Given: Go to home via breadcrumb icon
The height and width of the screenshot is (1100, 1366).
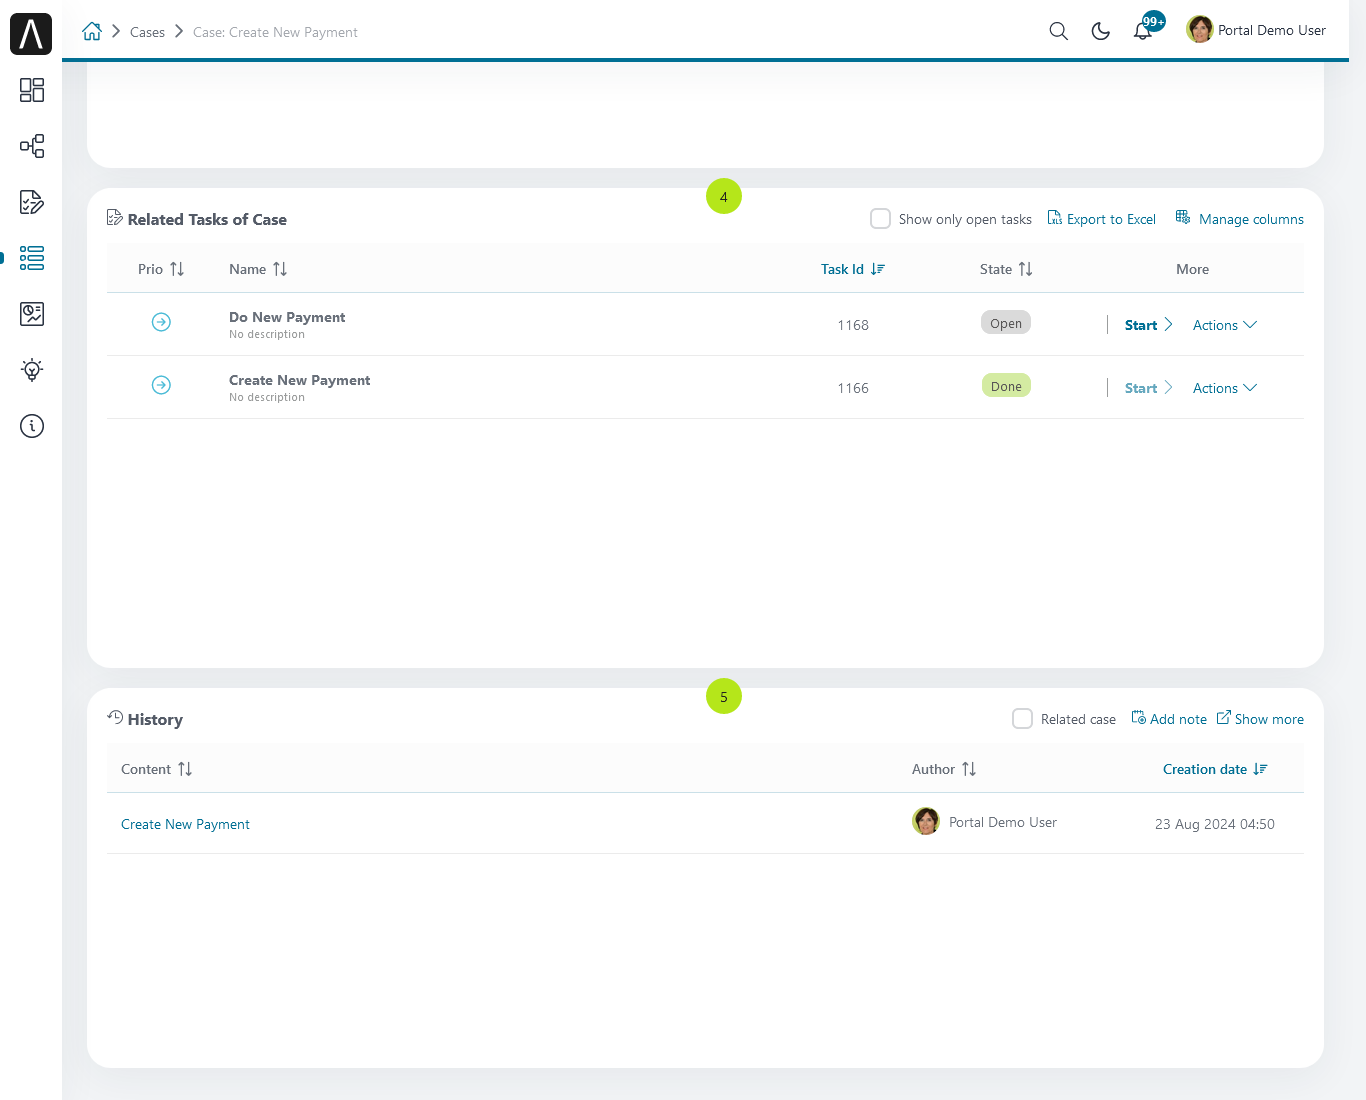Looking at the screenshot, I should pyautogui.click(x=92, y=31).
